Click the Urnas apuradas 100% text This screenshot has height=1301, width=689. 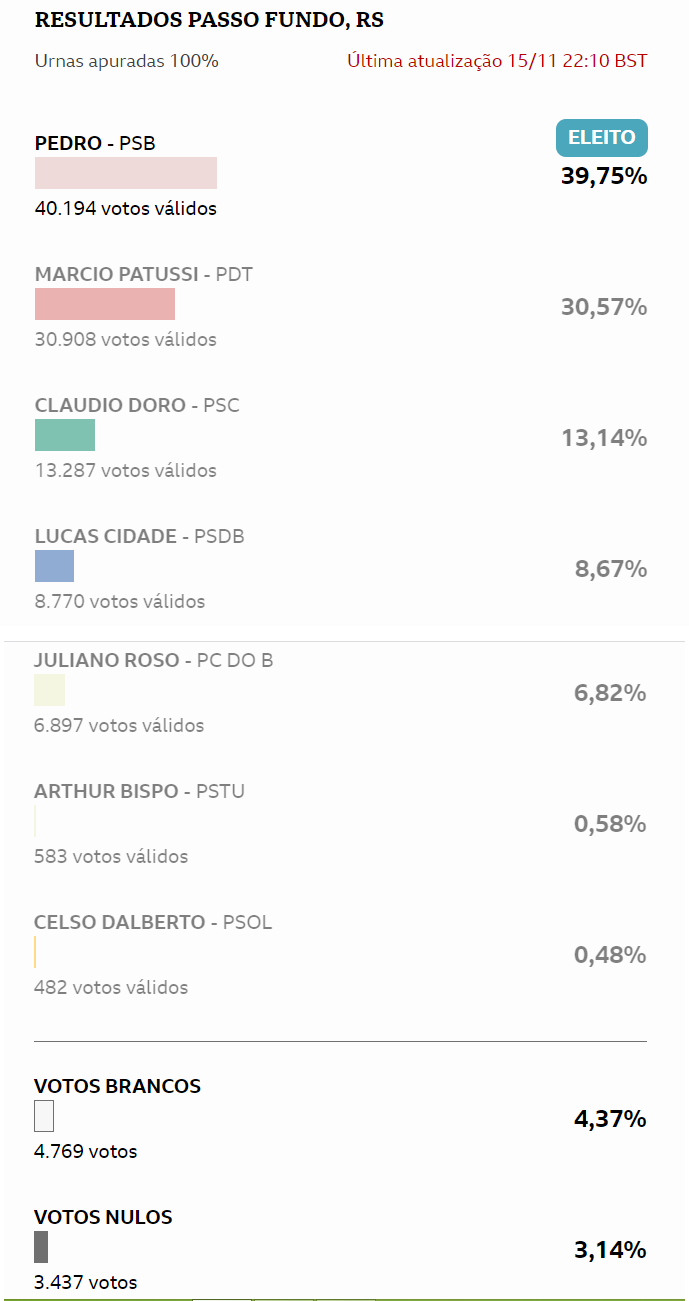126,61
